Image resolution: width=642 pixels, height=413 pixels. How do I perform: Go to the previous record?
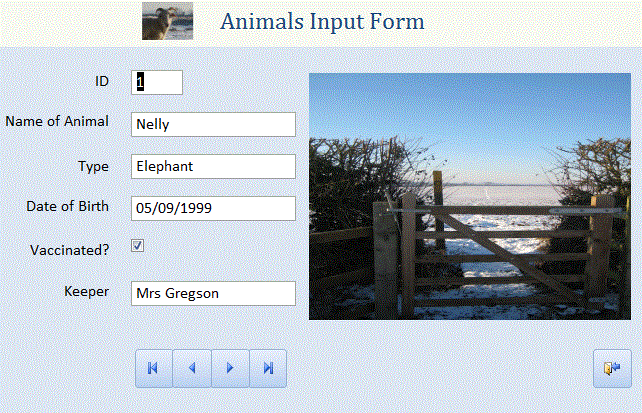[x=192, y=368]
